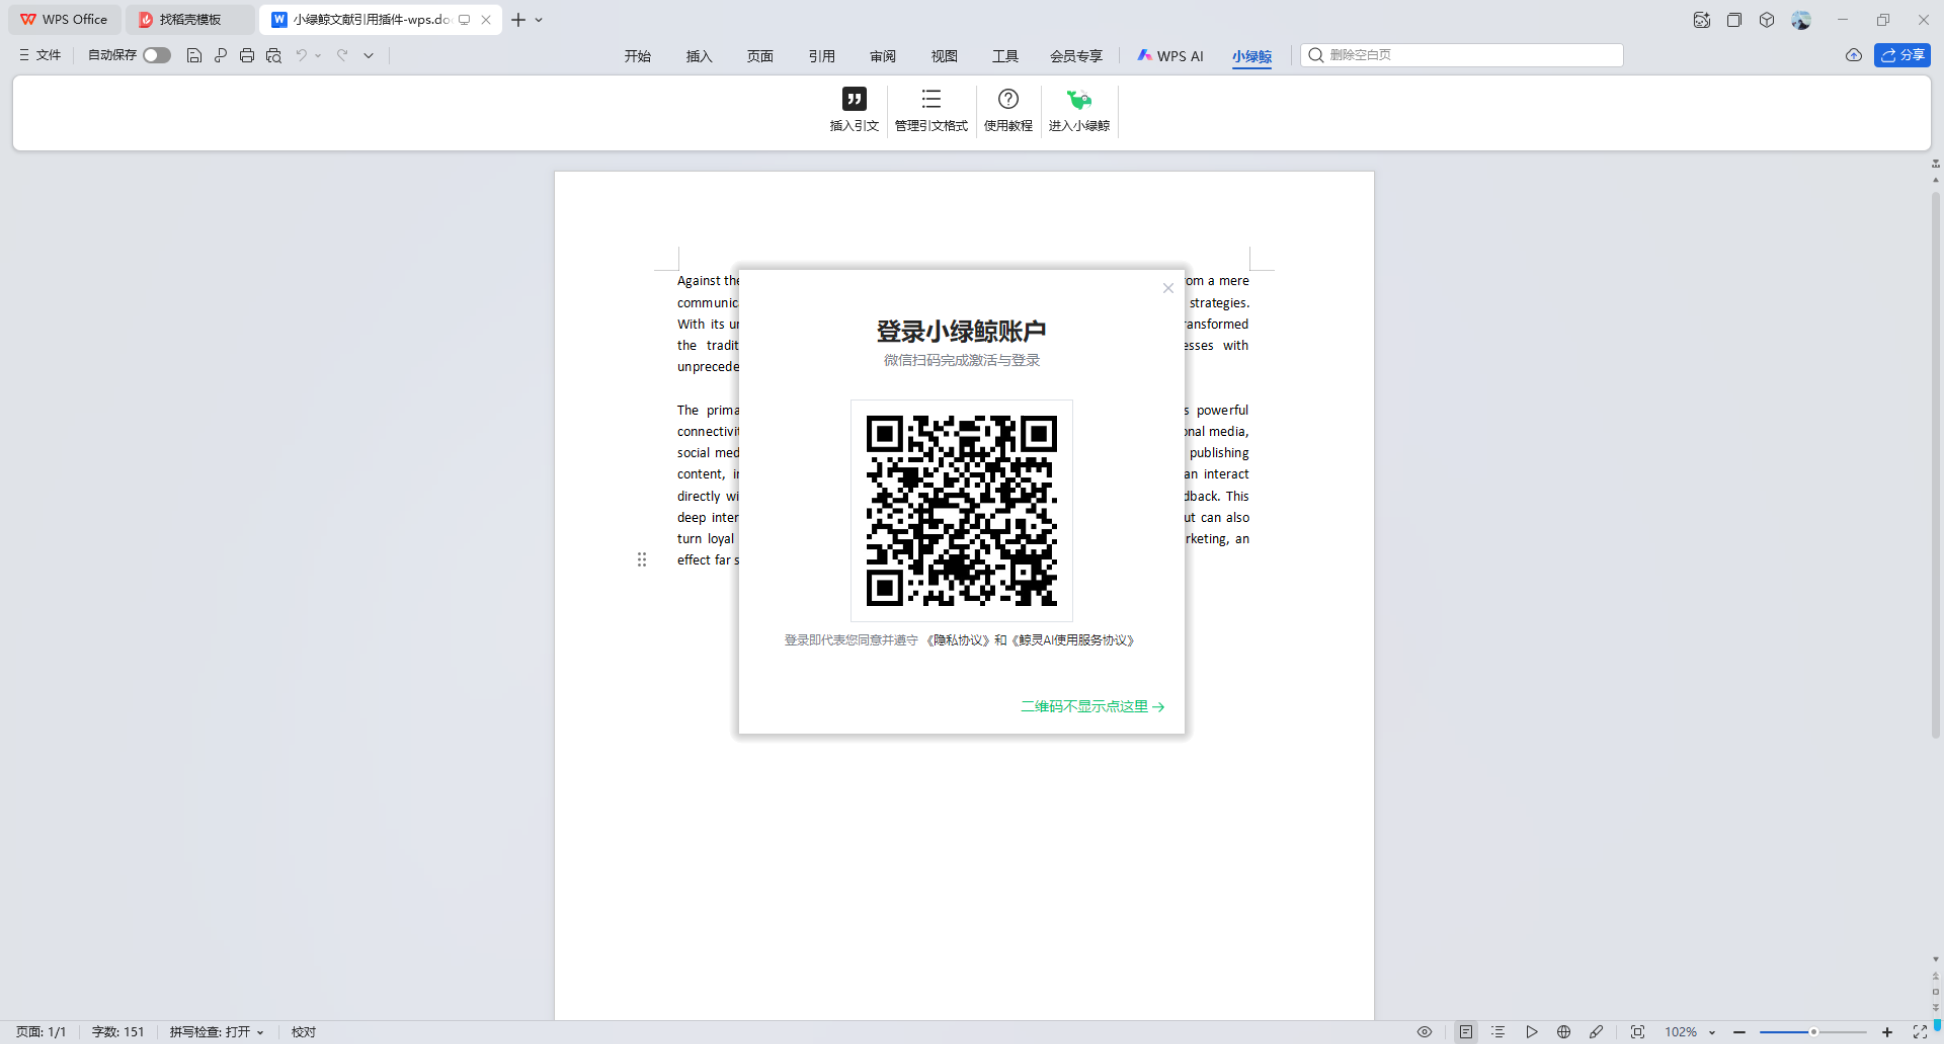The height and width of the screenshot is (1044, 1944).
Task: Open Manage Citation Format (管理引文格式)
Action: [930, 100]
